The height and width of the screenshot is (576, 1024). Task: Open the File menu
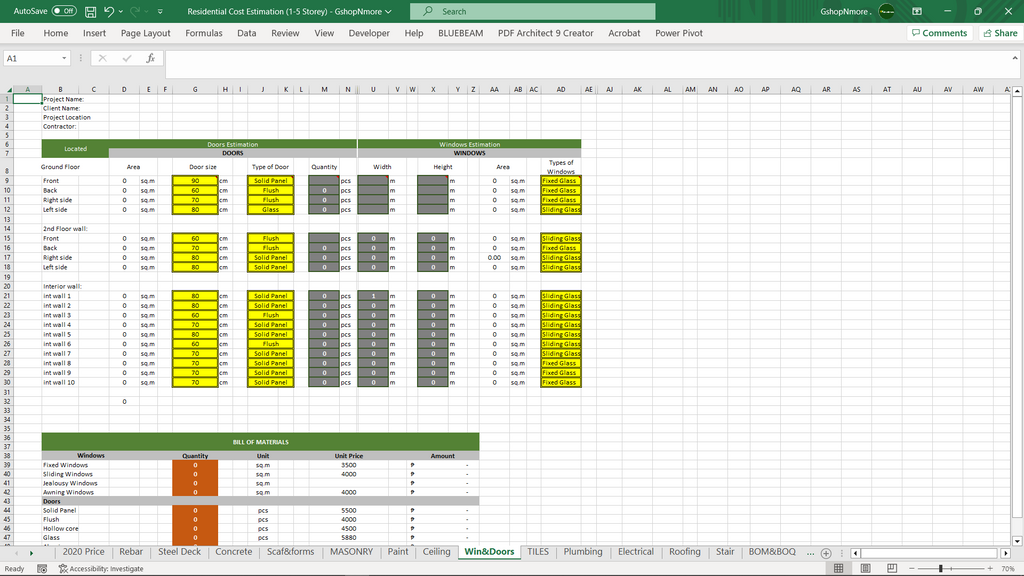tap(18, 33)
